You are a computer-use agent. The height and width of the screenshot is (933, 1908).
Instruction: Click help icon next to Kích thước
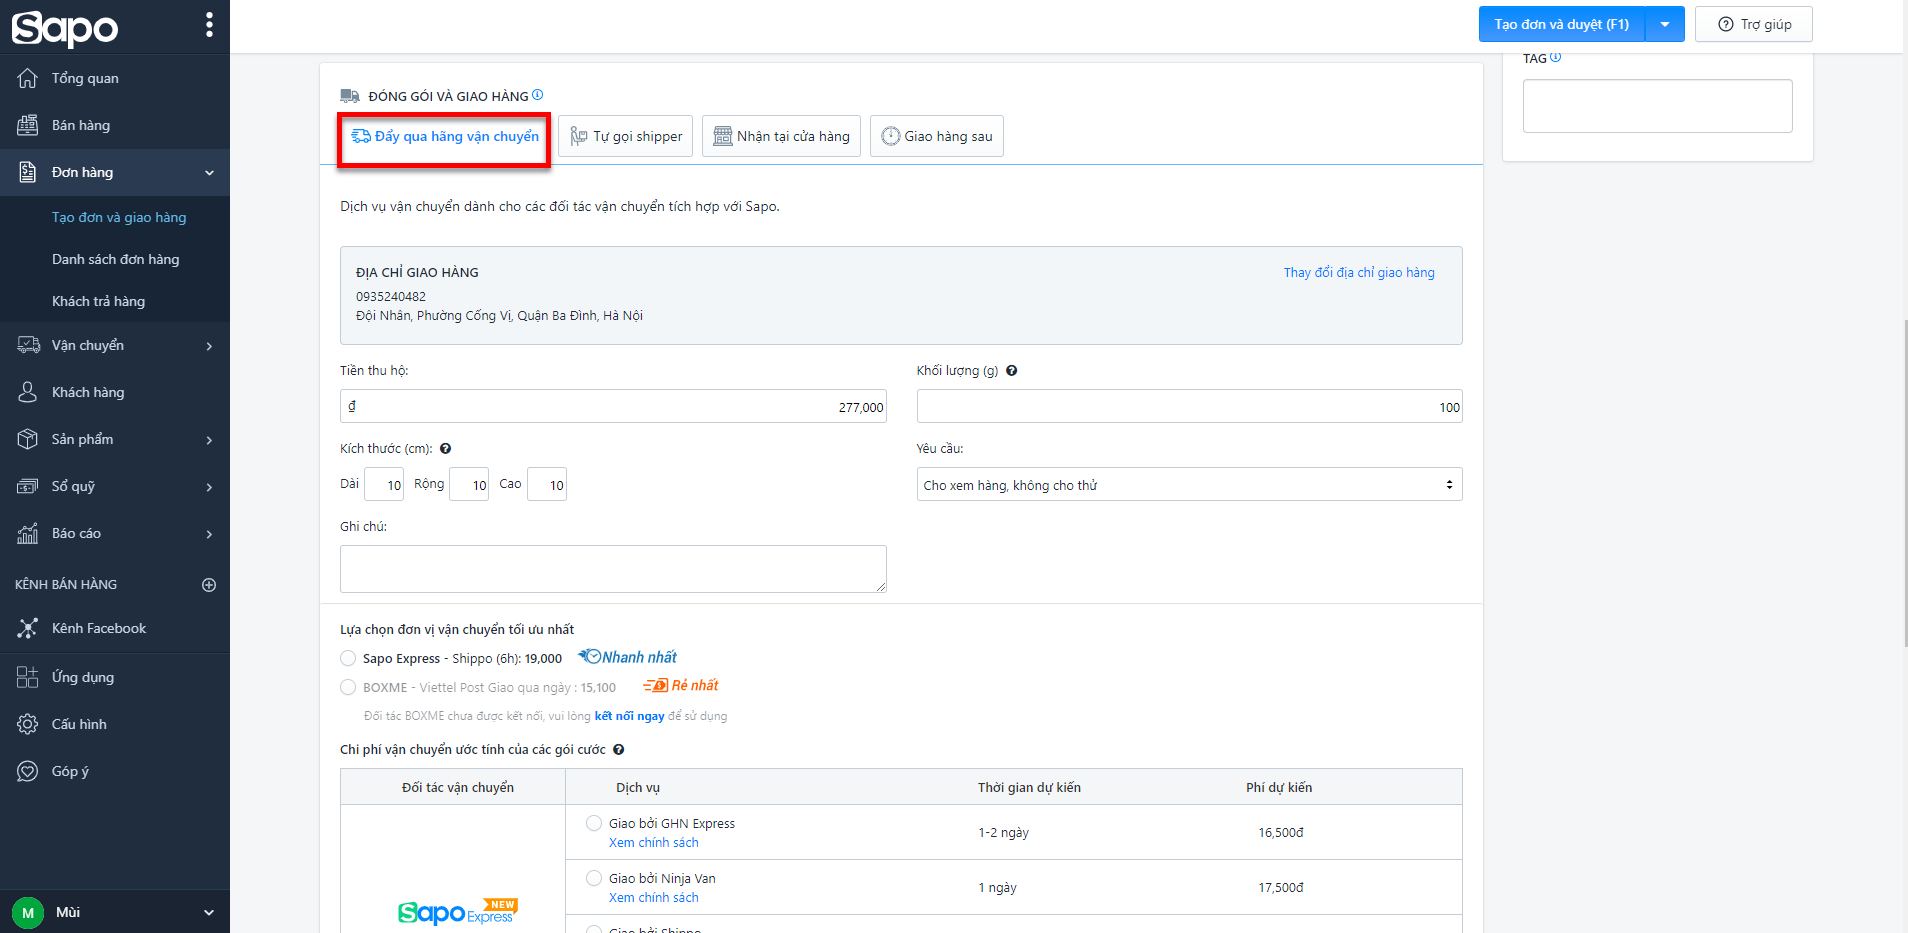(446, 449)
